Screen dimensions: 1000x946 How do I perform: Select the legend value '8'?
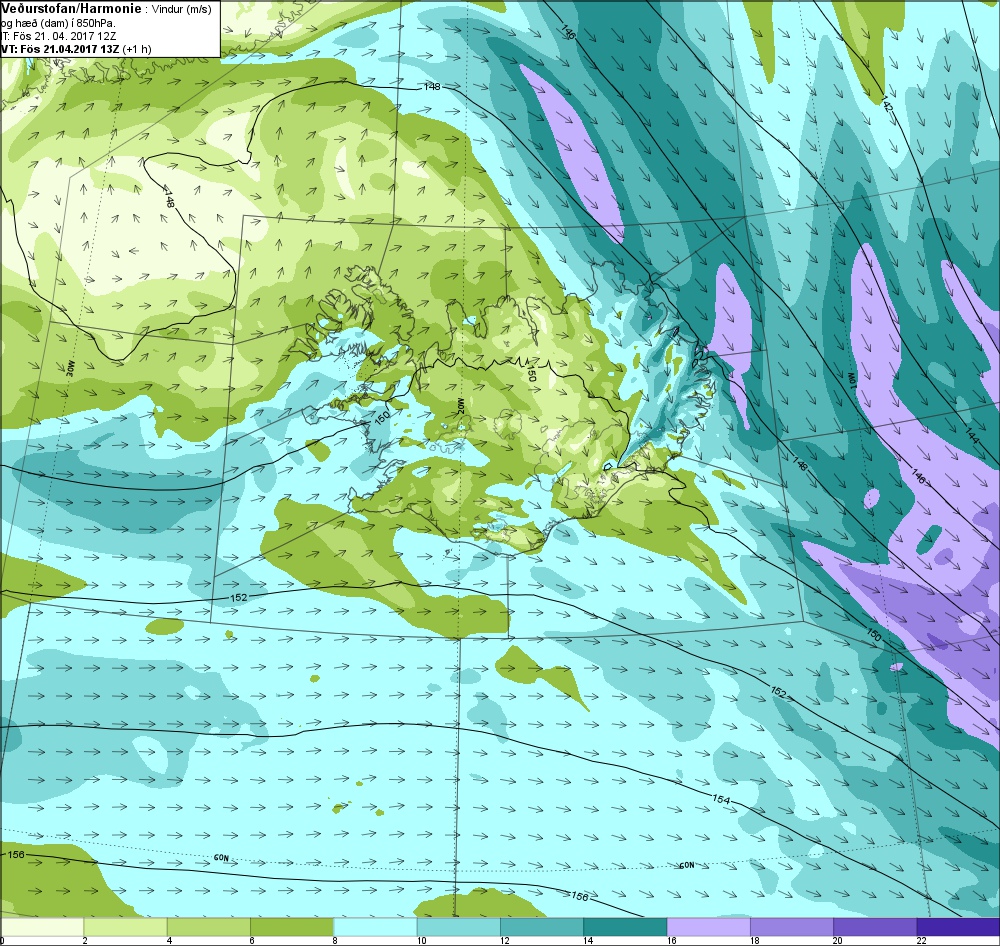335,940
